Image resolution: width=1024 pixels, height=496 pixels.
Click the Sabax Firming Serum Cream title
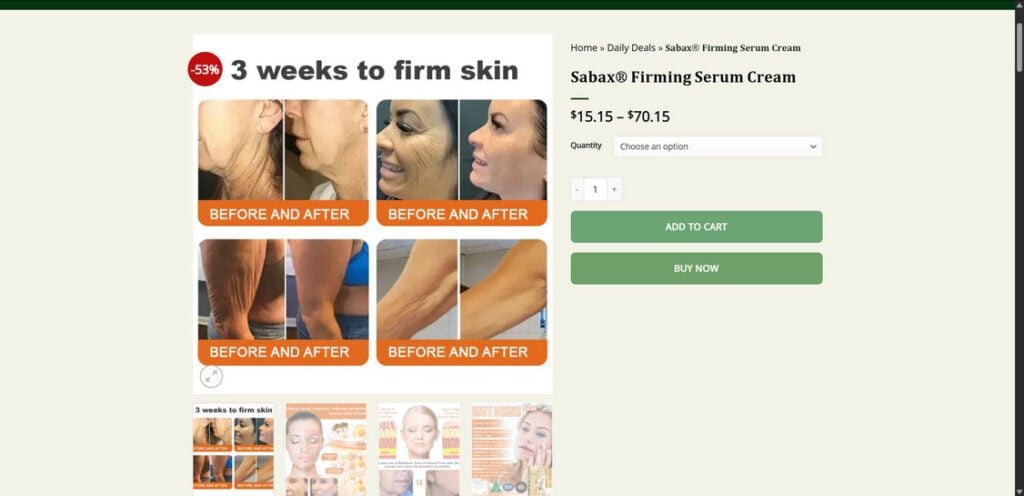[683, 77]
